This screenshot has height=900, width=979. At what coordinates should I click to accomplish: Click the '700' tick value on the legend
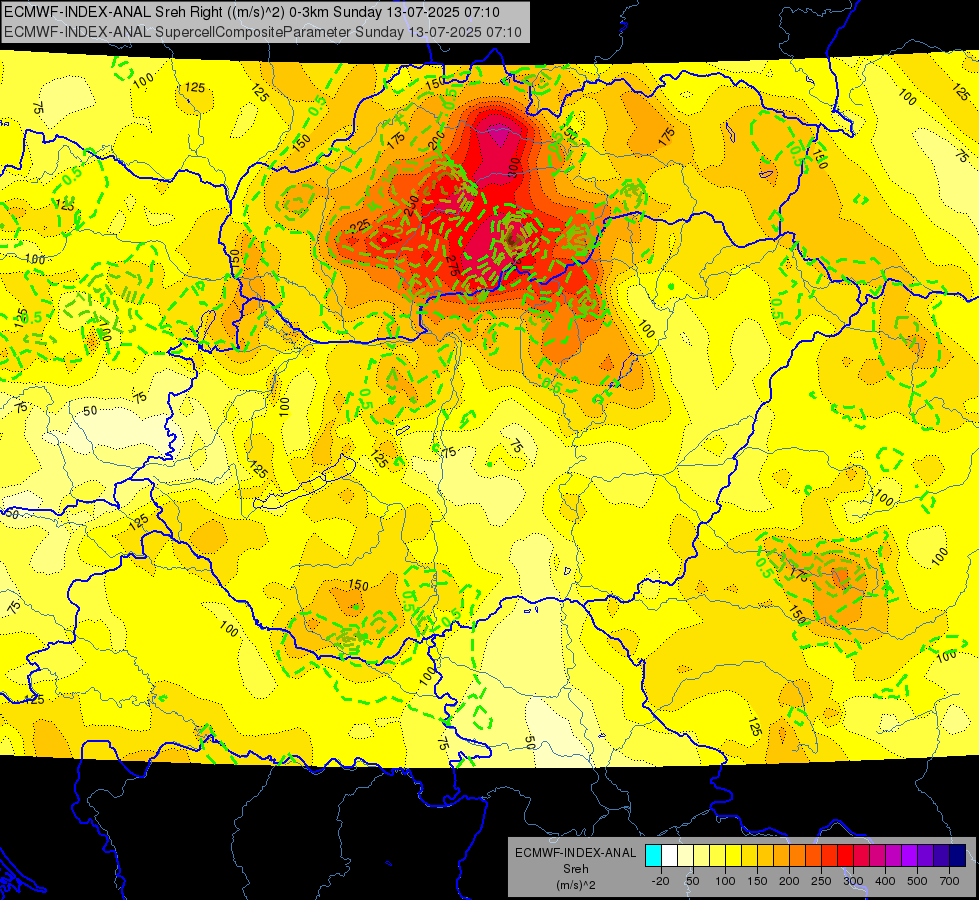(x=949, y=881)
